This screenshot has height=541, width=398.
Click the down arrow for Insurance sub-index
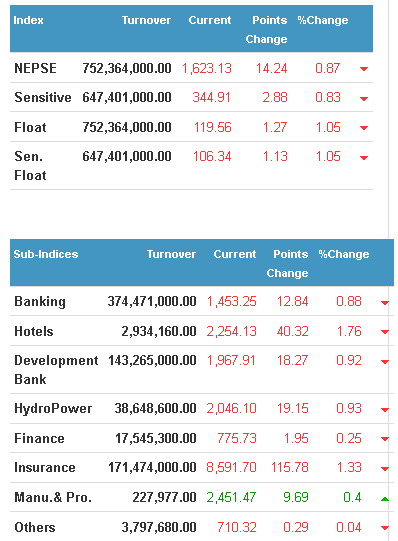[385, 469]
